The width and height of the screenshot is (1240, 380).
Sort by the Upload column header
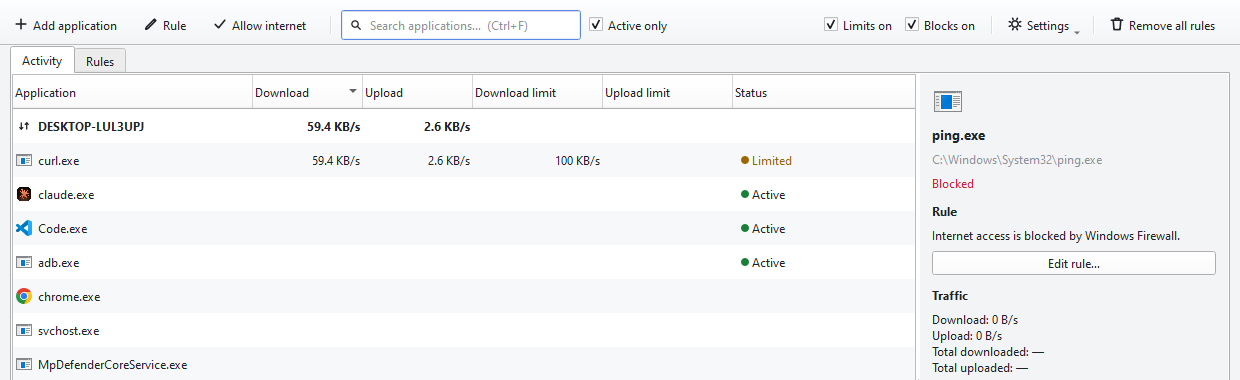pos(417,93)
